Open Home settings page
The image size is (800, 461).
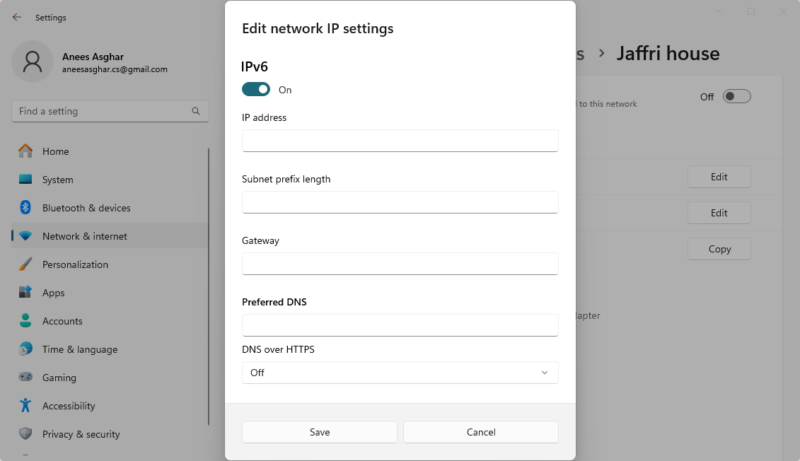(110, 151)
